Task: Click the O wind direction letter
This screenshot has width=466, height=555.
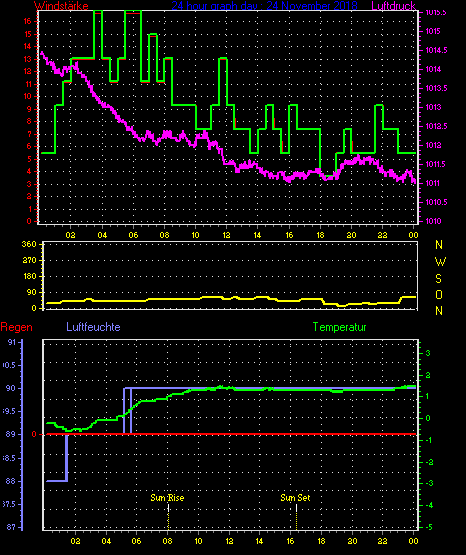Action: [x=439, y=294]
